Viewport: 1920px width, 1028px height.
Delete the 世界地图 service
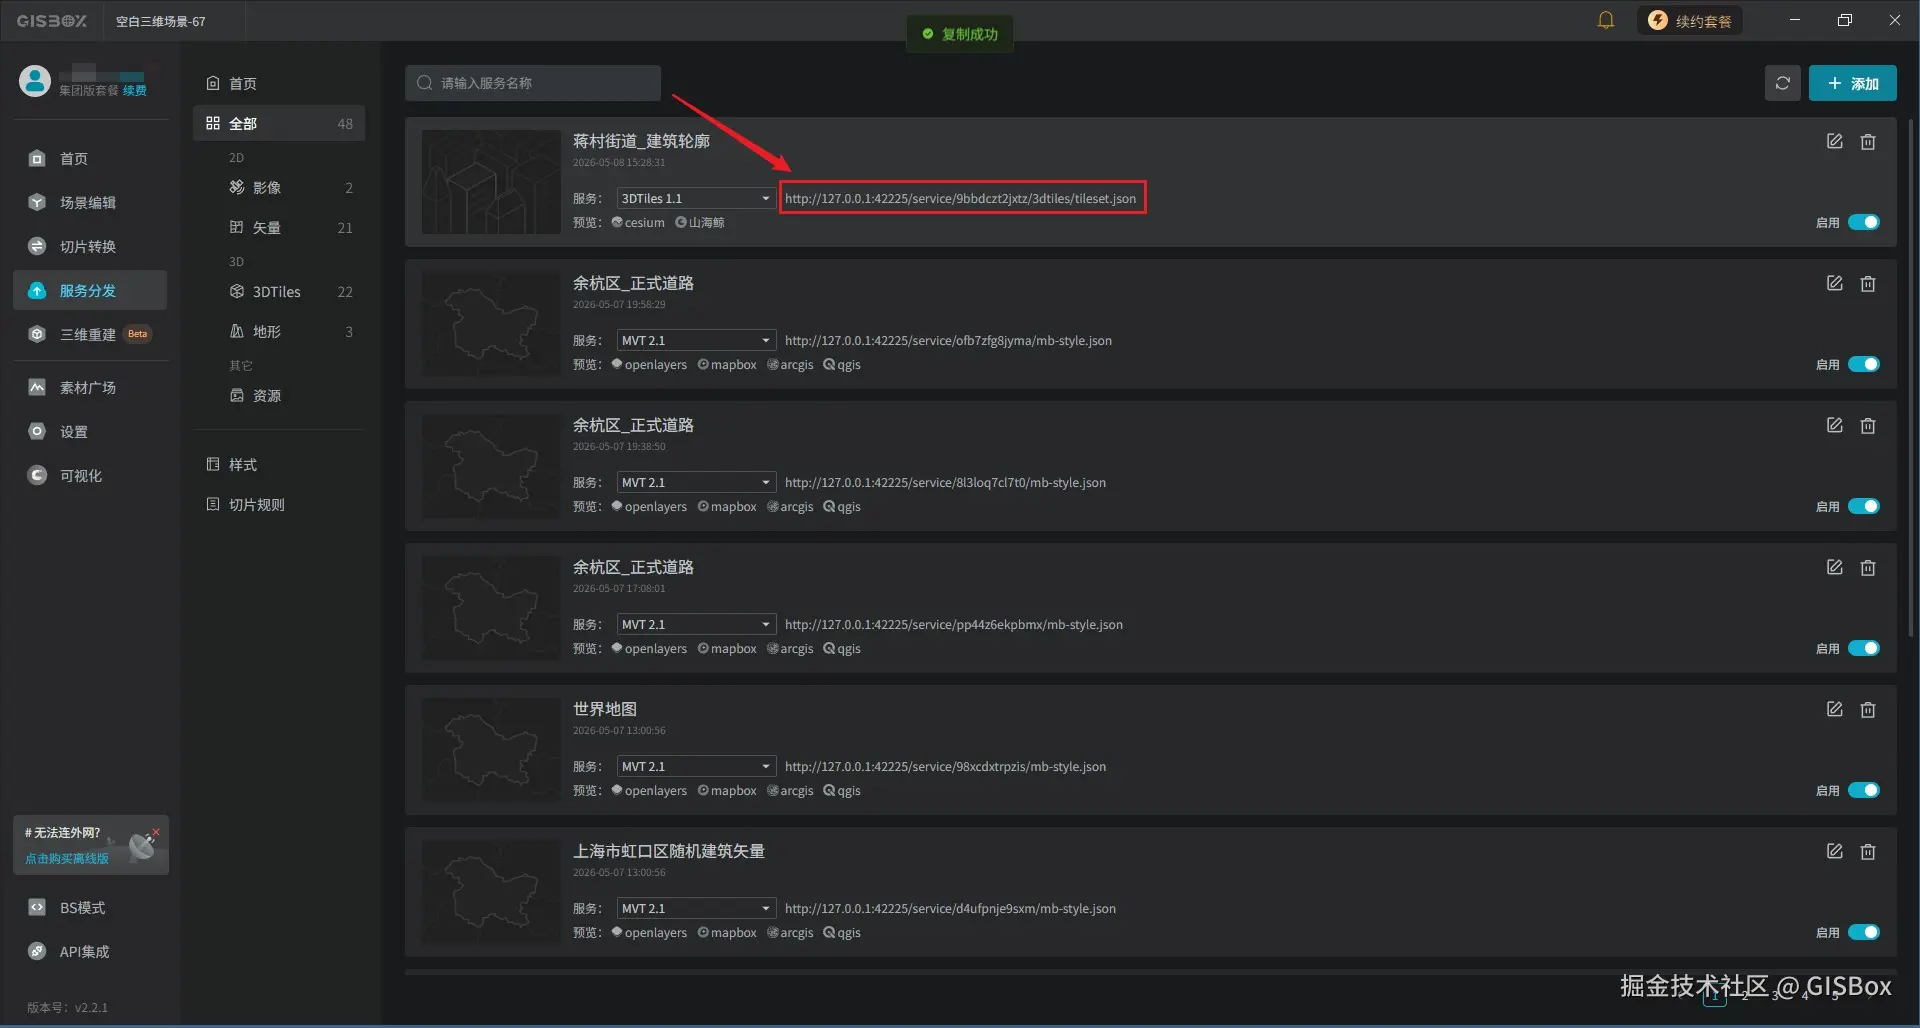pyautogui.click(x=1867, y=709)
